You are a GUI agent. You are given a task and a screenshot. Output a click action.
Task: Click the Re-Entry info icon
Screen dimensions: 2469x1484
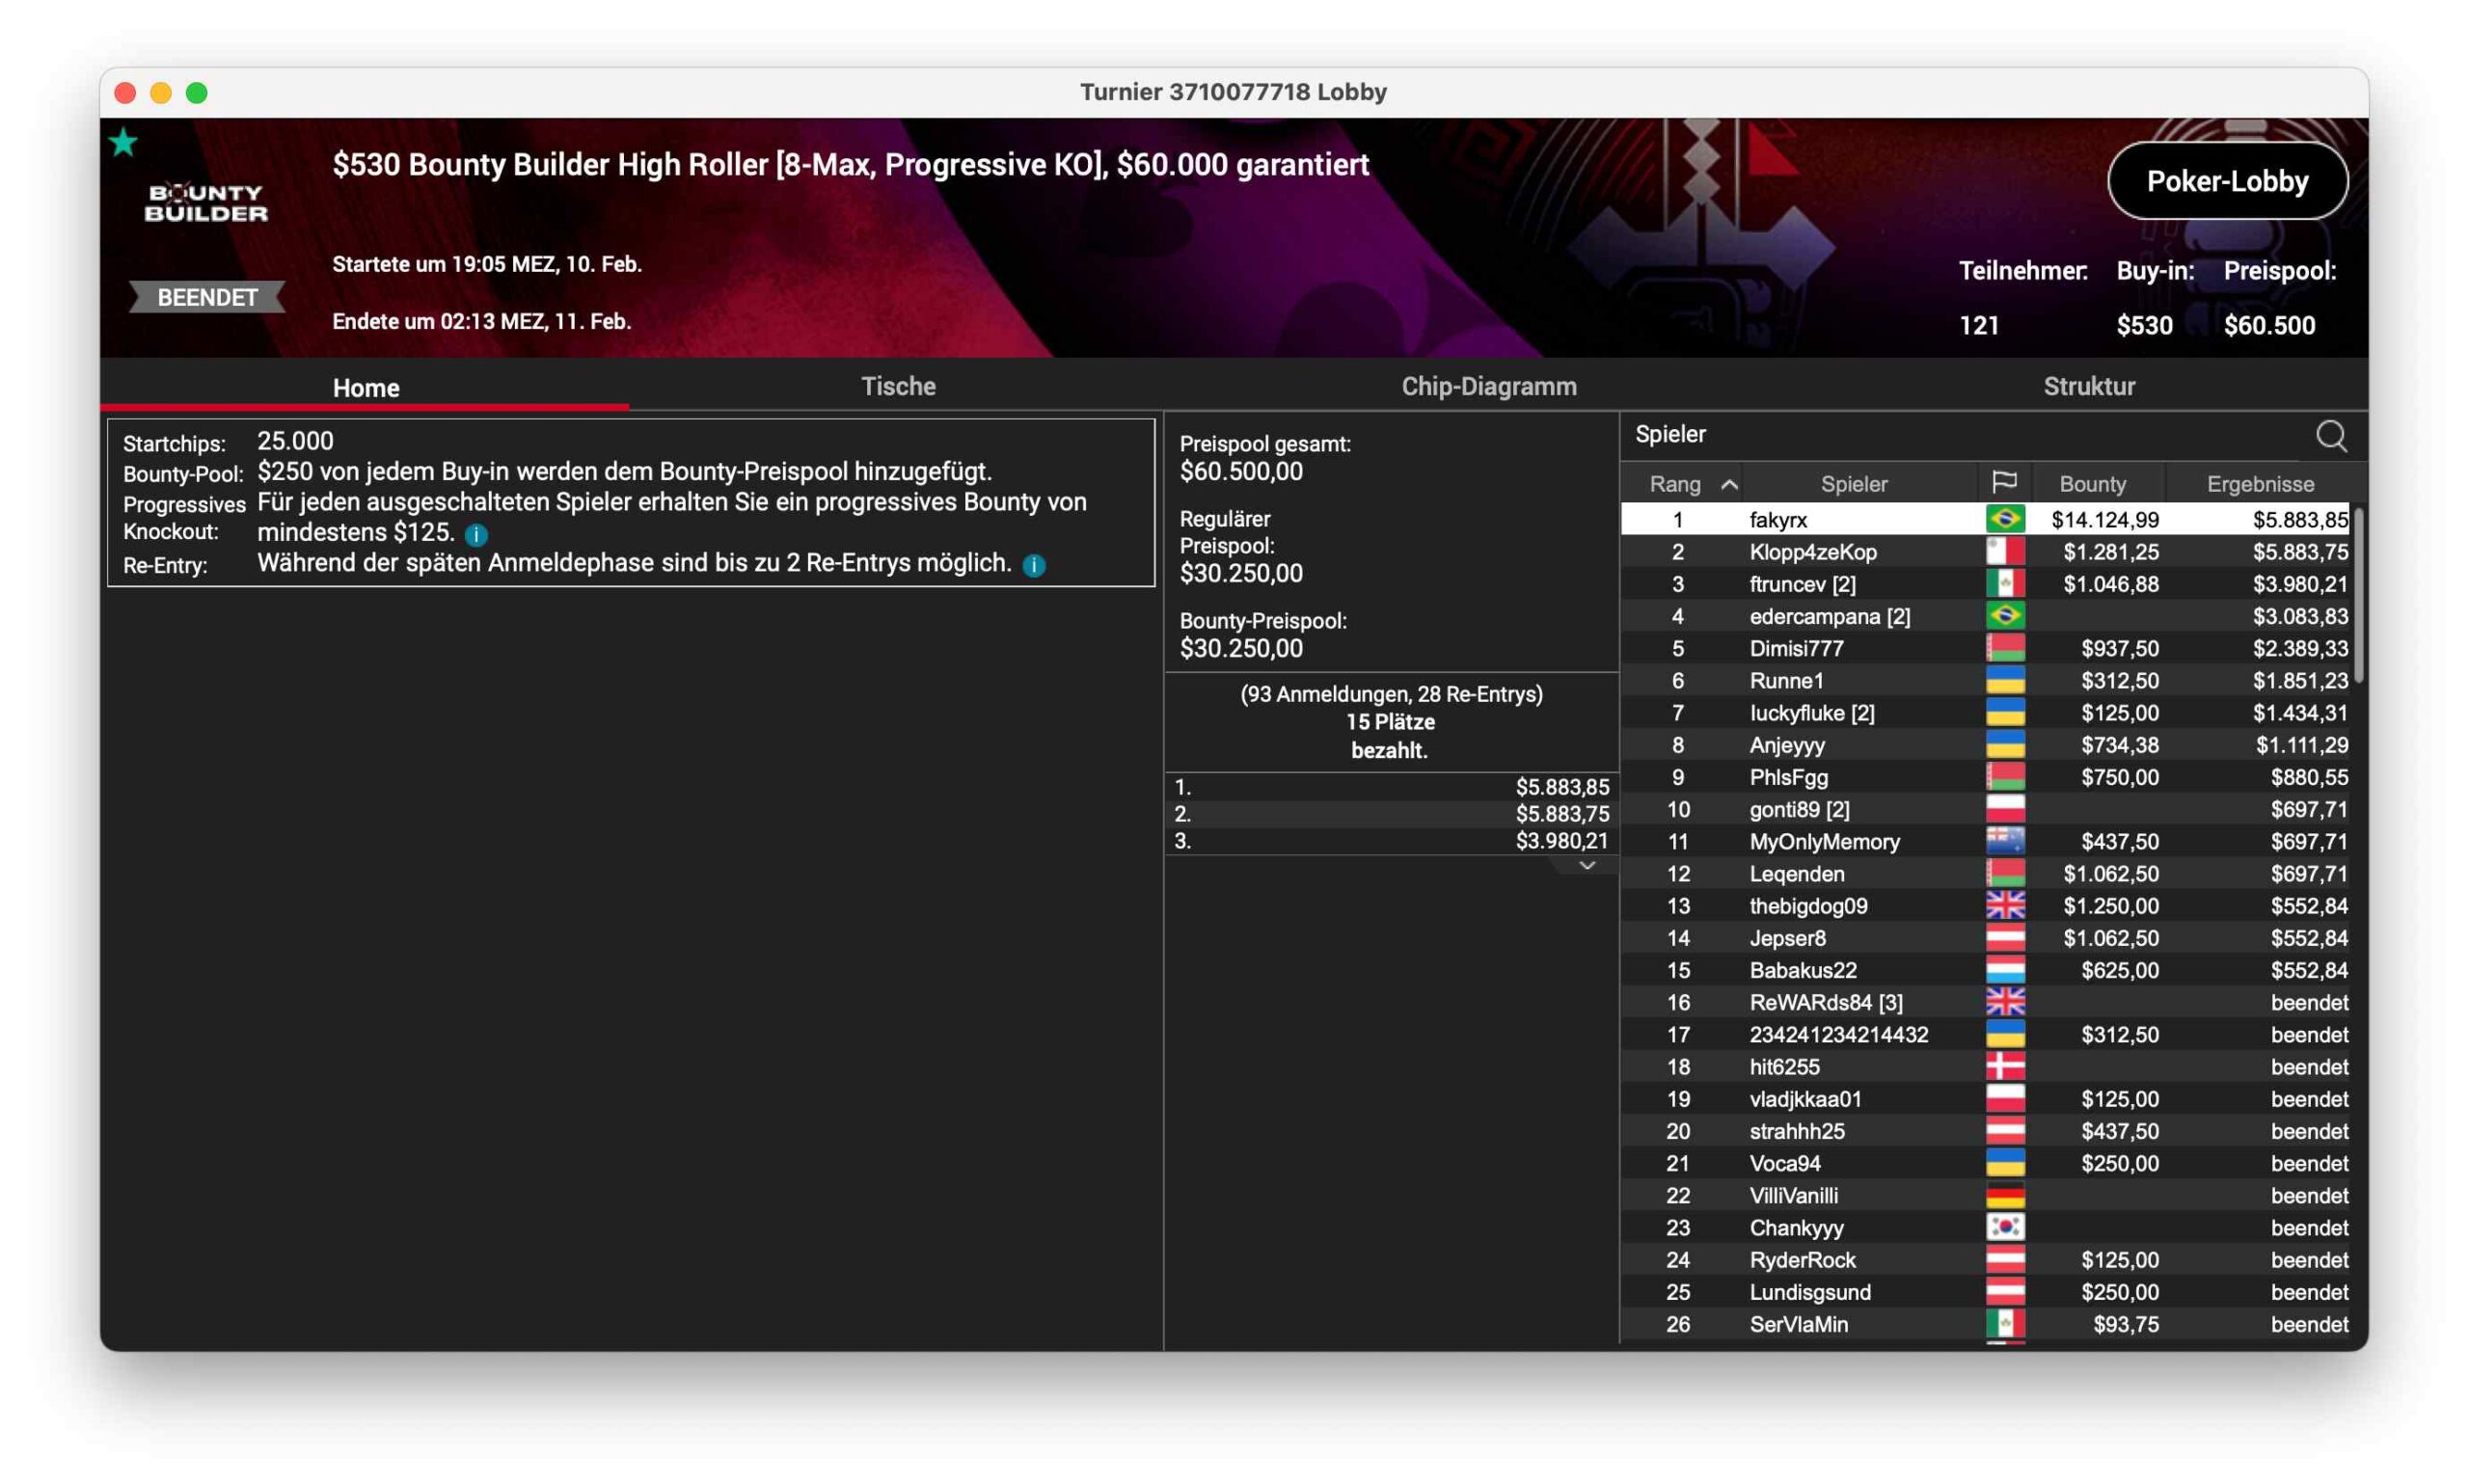click(1034, 565)
